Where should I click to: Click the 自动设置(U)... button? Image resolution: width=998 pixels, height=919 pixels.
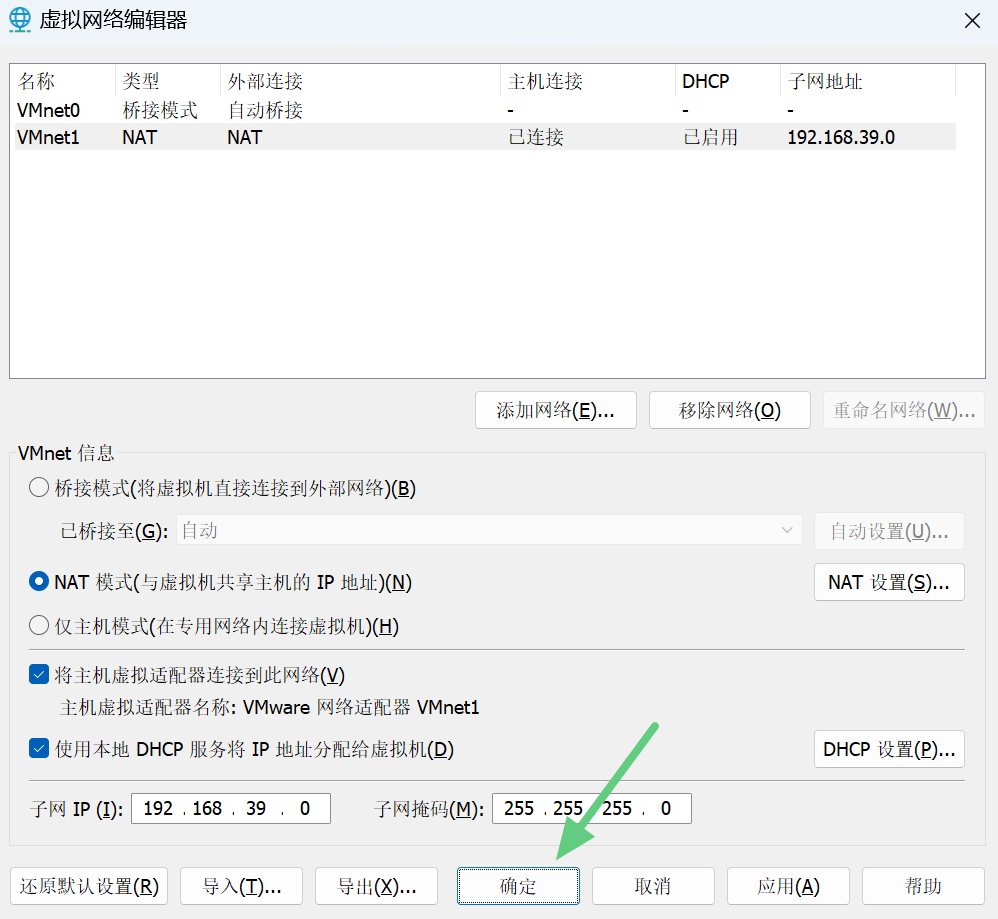point(889,531)
